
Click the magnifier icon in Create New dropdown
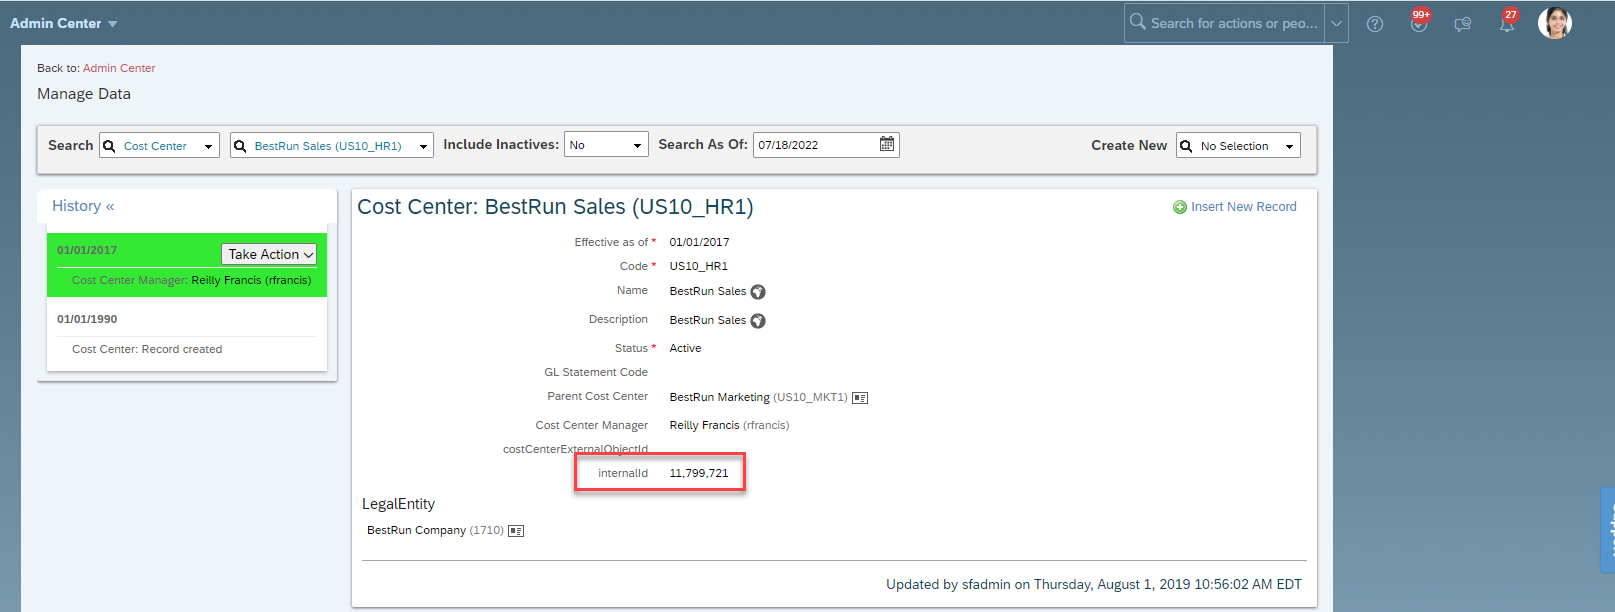coord(1186,146)
